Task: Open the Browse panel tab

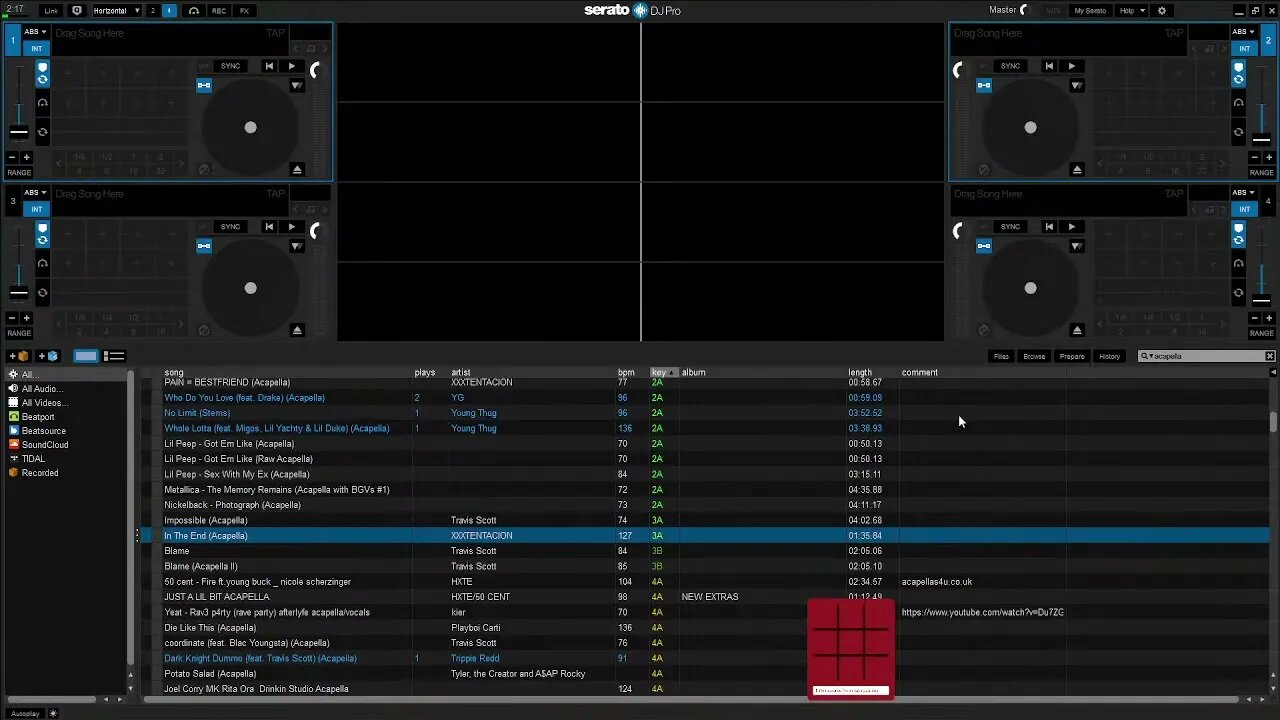Action: pos(1034,356)
